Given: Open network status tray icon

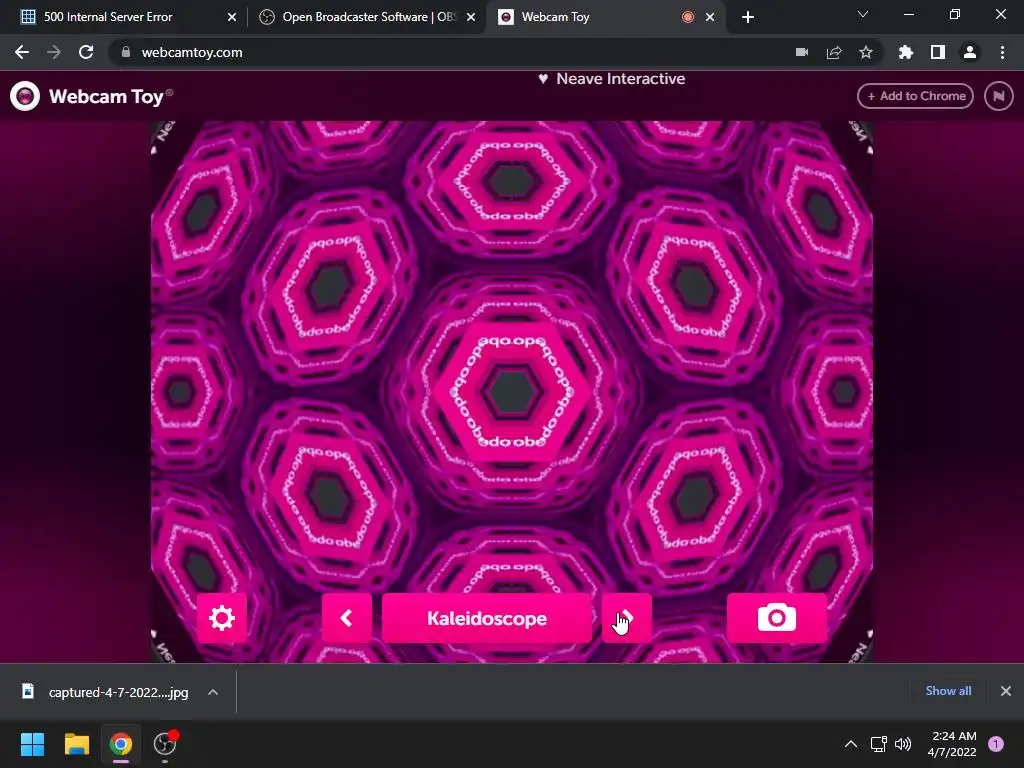Looking at the screenshot, I should [878, 744].
